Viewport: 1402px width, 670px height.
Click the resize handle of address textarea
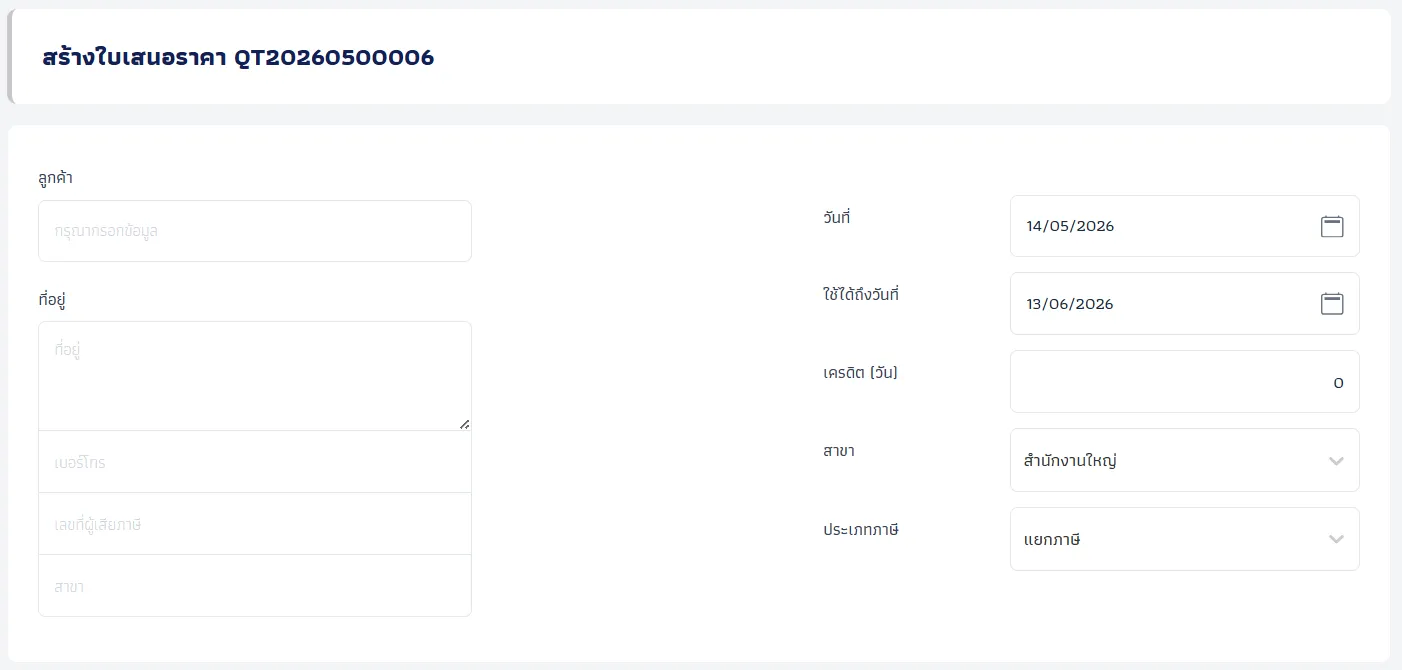click(x=464, y=424)
